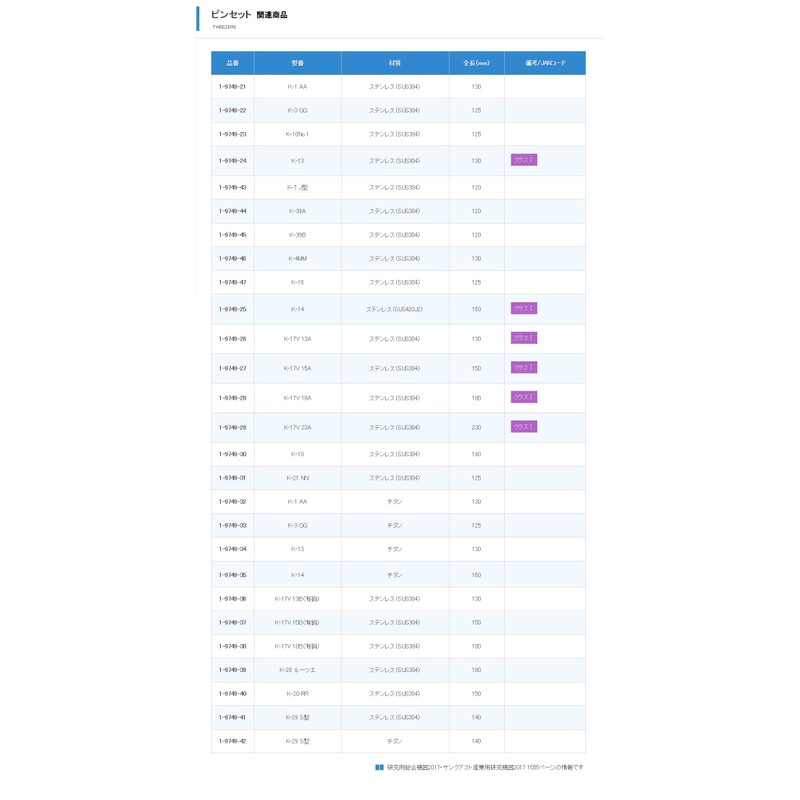Image resolution: width=800 pixels, height=800 pixels.
Task: Click the 備考/JANコード column header
Action: point(545,63)
